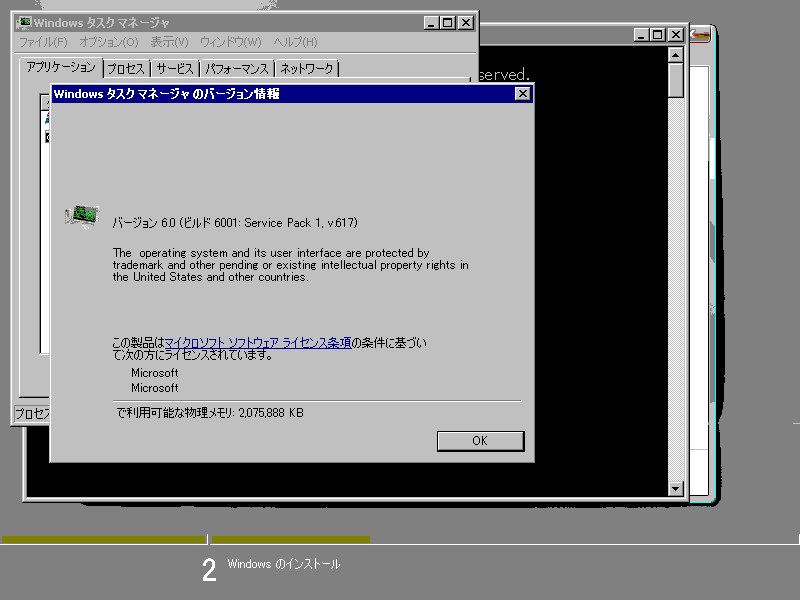800x600 pixels.
Task: Open the ヘルプ(H) menu in Task Manager
Action: (x=295, y=42)
